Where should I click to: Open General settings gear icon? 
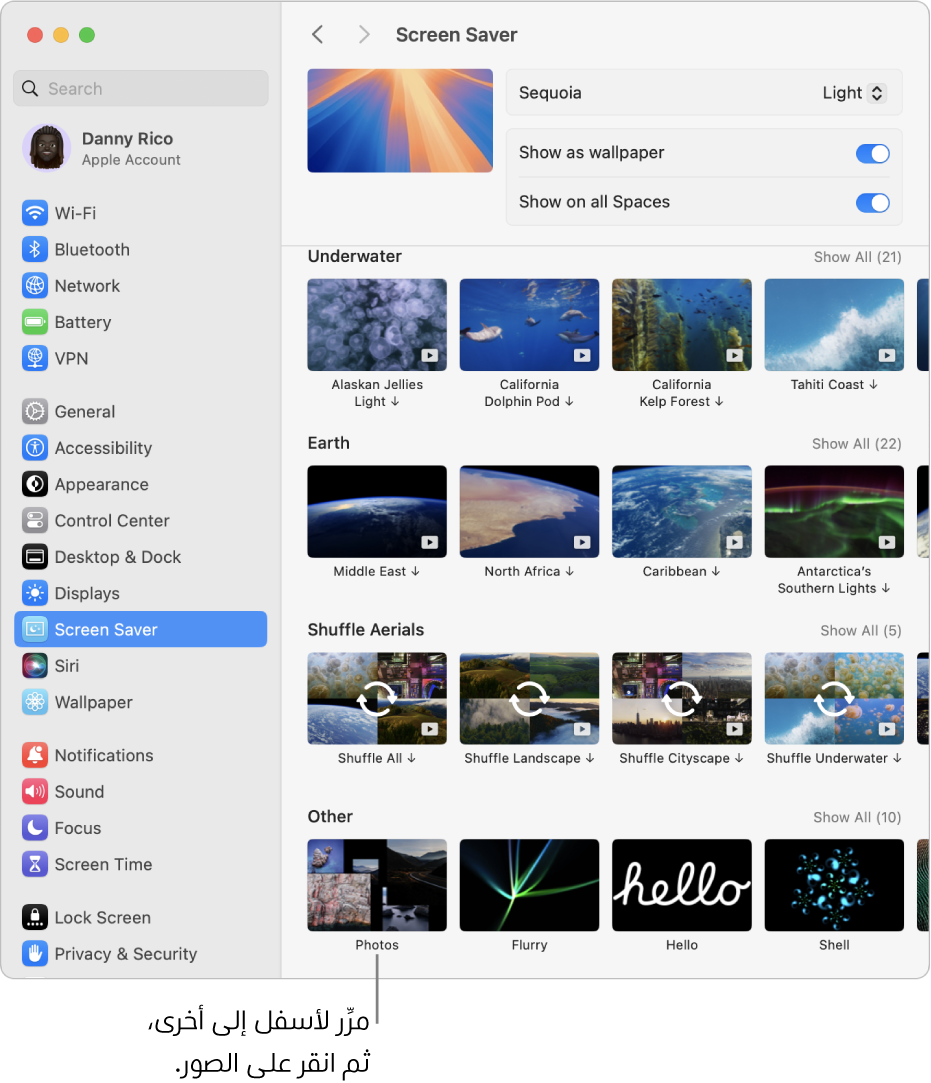click(x=35, y=411)
